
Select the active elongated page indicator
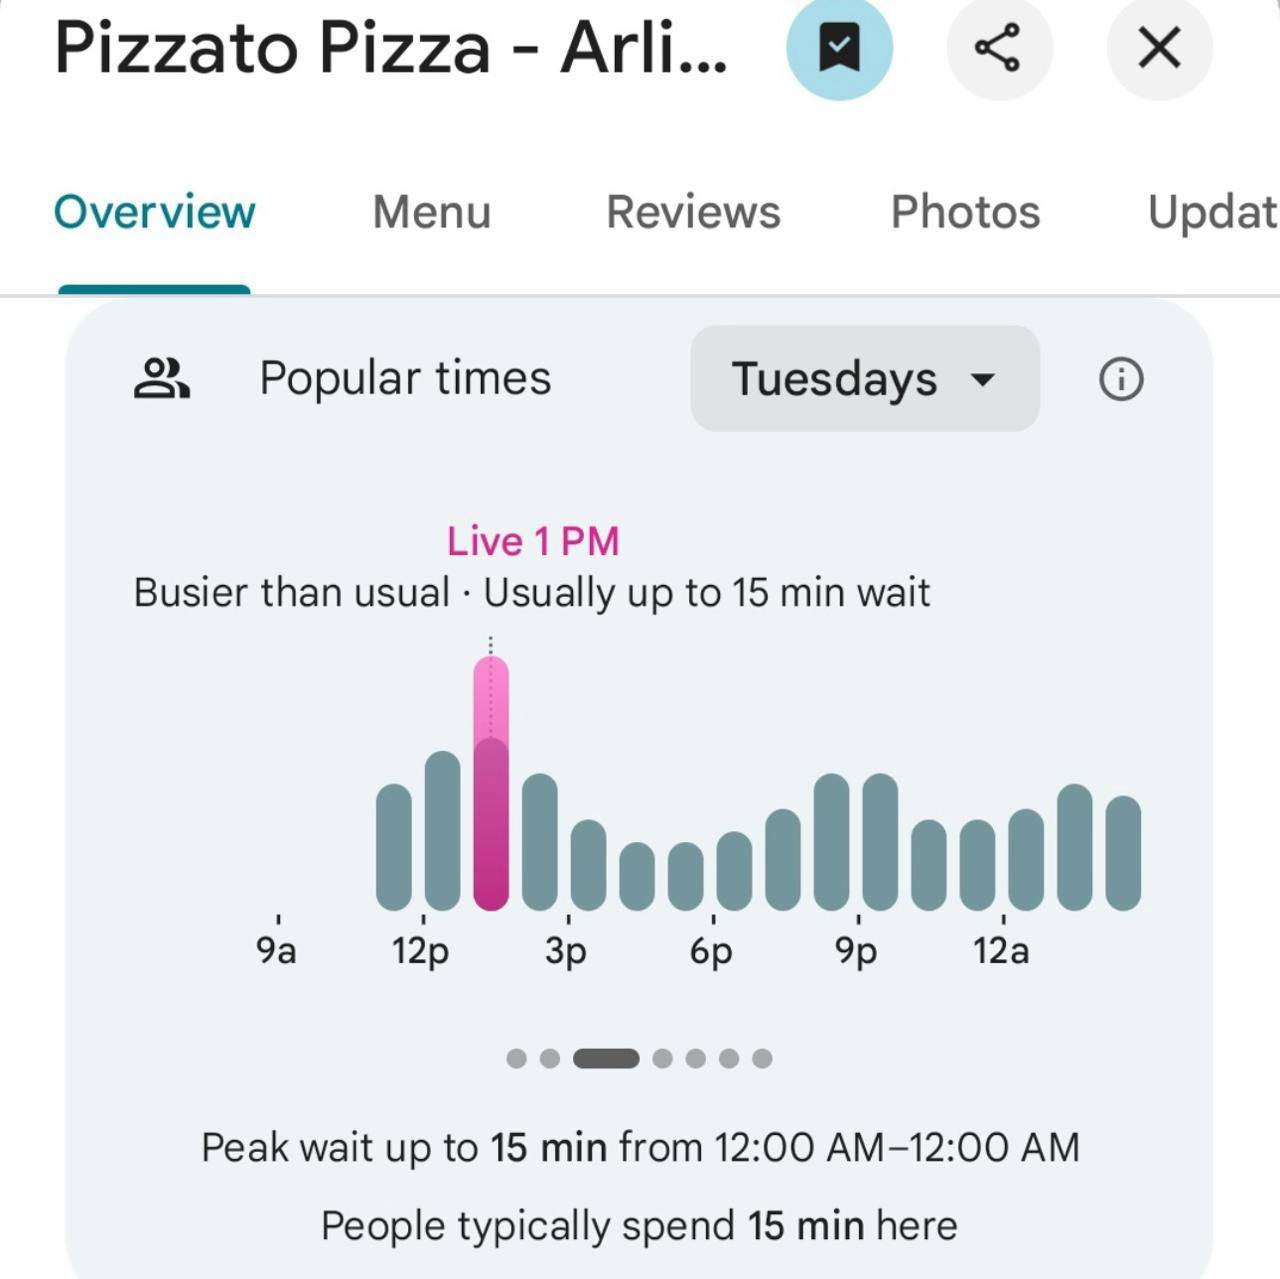point(606,1058)
